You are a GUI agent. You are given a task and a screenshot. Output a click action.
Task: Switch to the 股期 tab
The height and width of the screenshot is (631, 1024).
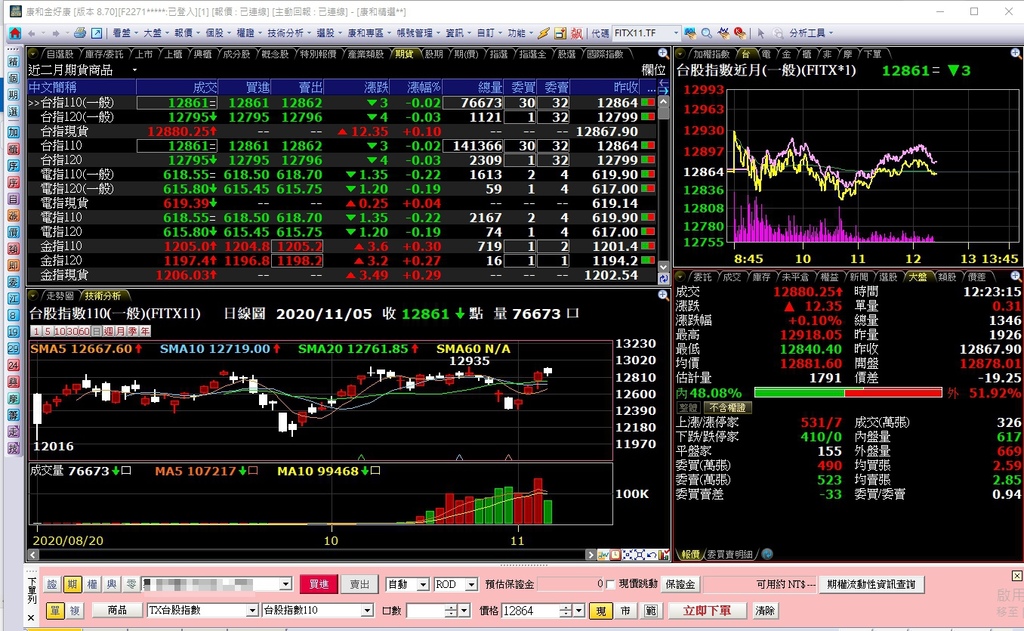point(434,54)
